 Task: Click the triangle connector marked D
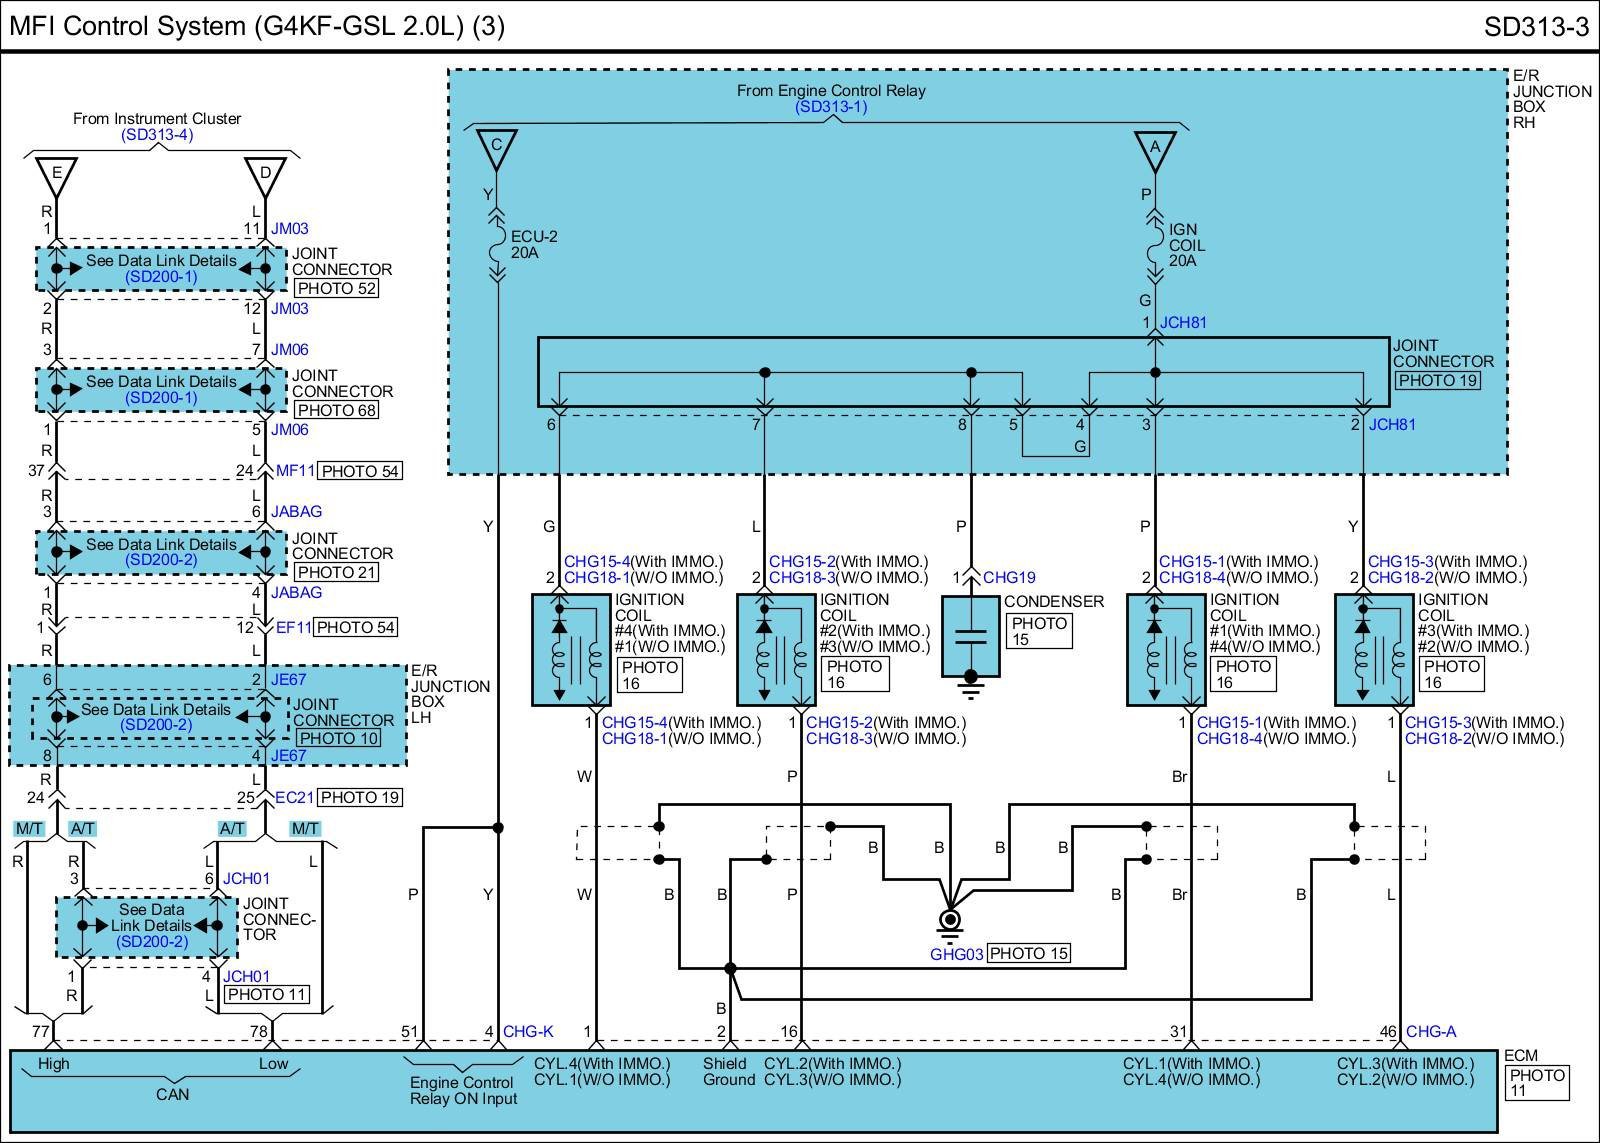click(x=265, y=174)
